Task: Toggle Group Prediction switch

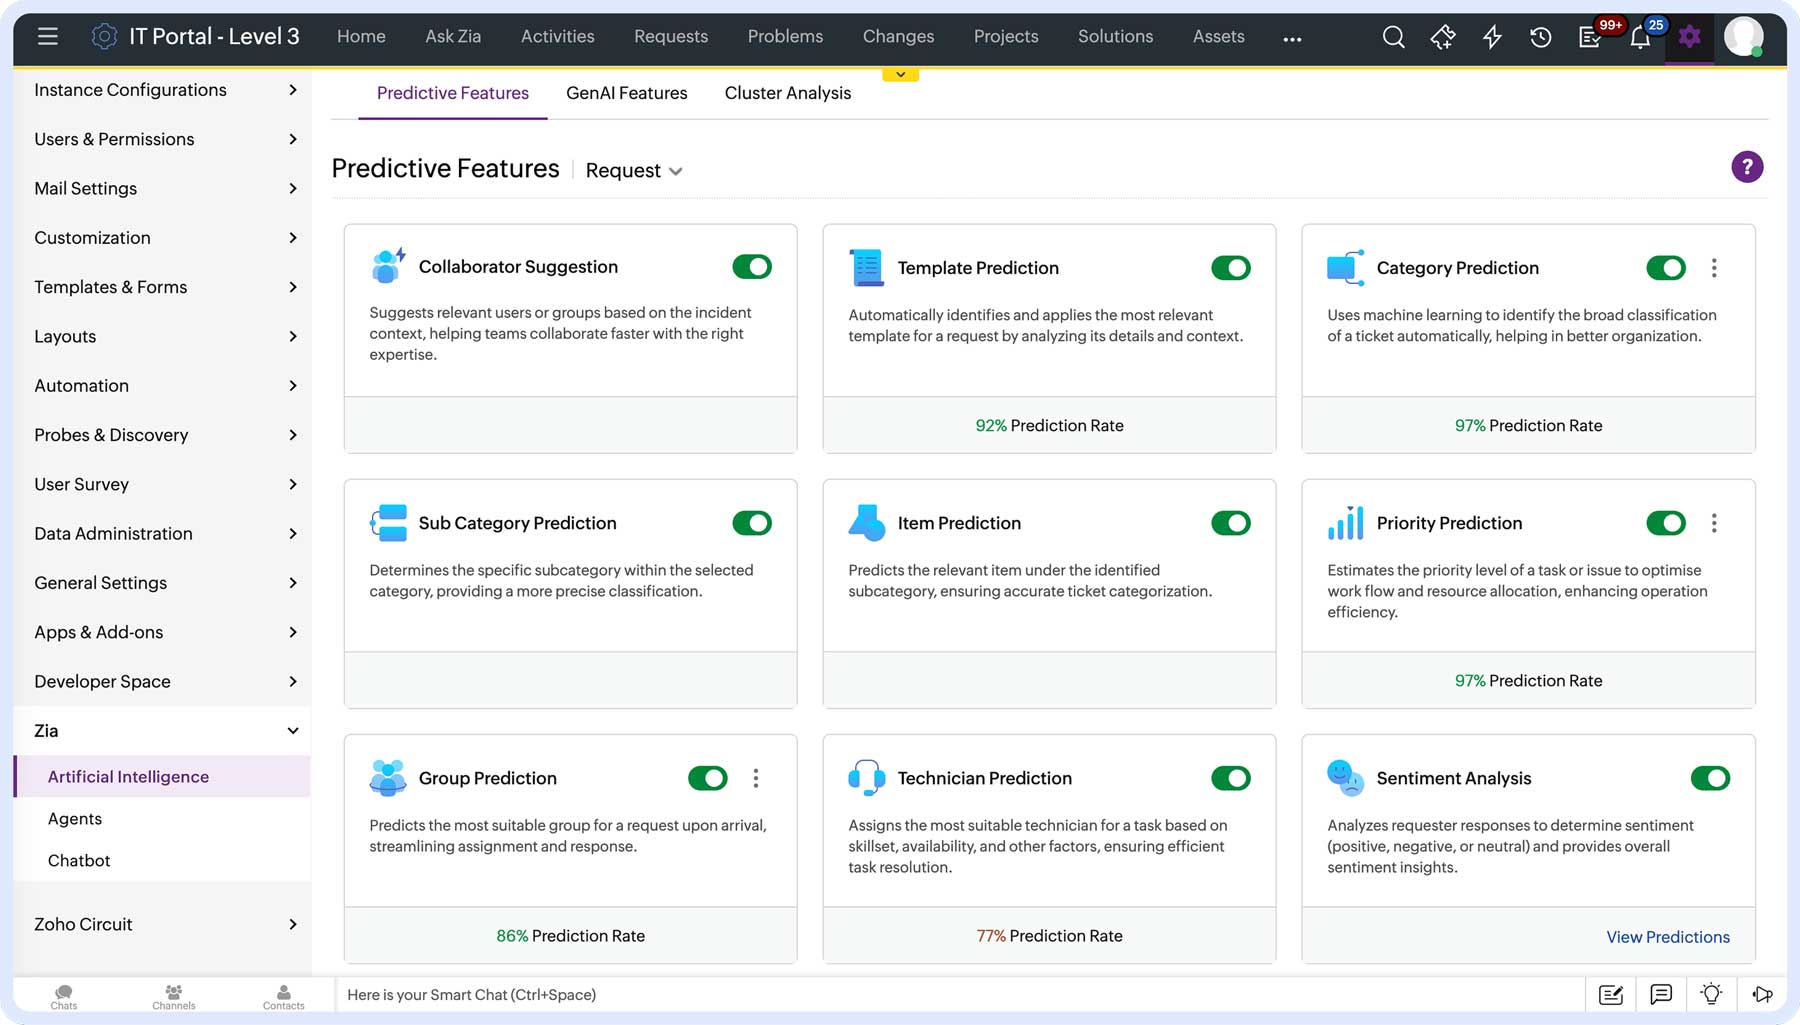Action: pos(708,778)
